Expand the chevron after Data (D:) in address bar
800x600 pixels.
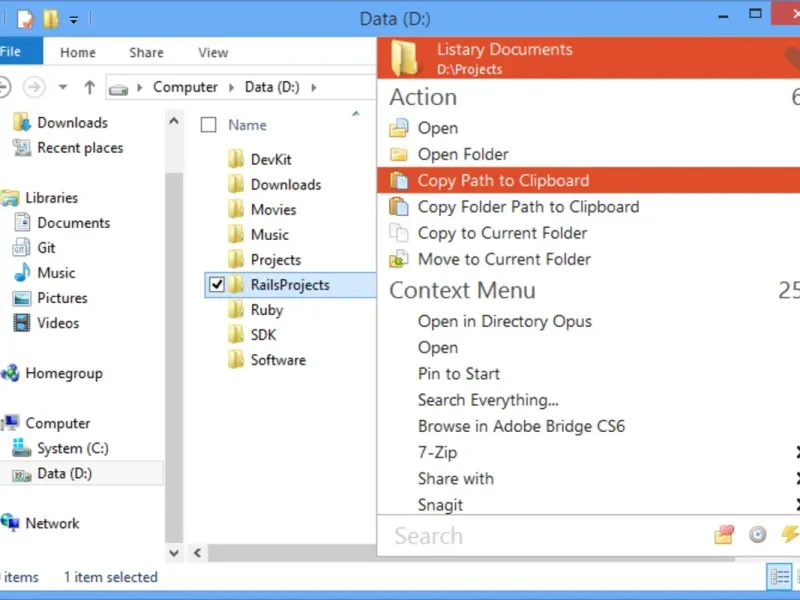pyautogui.click(x=314, y=88)
